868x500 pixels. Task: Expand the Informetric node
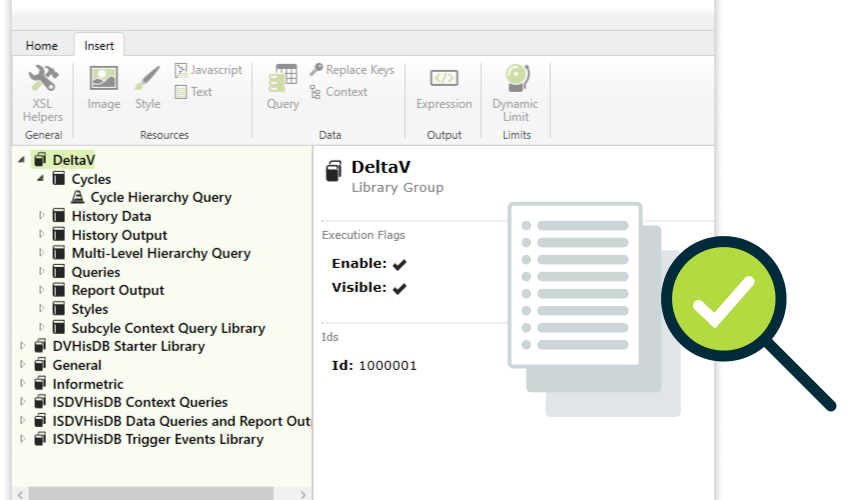[x=23, y=383]
